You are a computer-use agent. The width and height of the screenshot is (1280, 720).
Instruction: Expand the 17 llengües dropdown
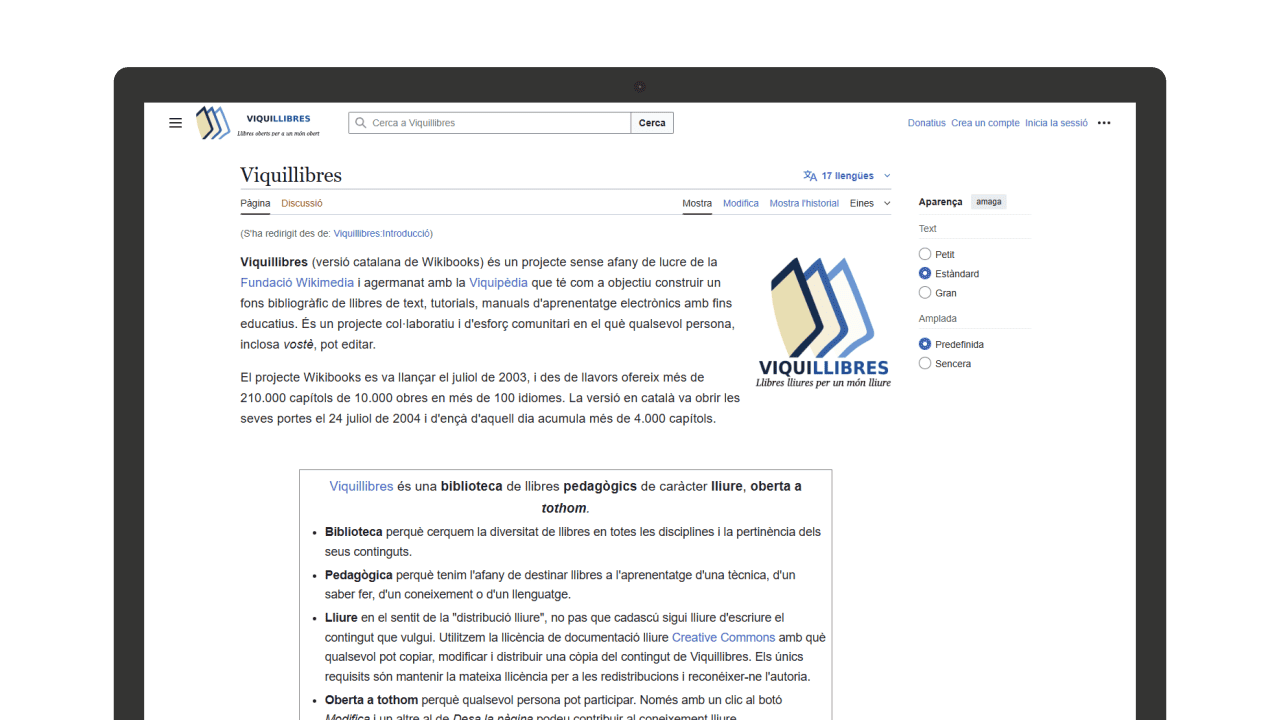[847, 176]
